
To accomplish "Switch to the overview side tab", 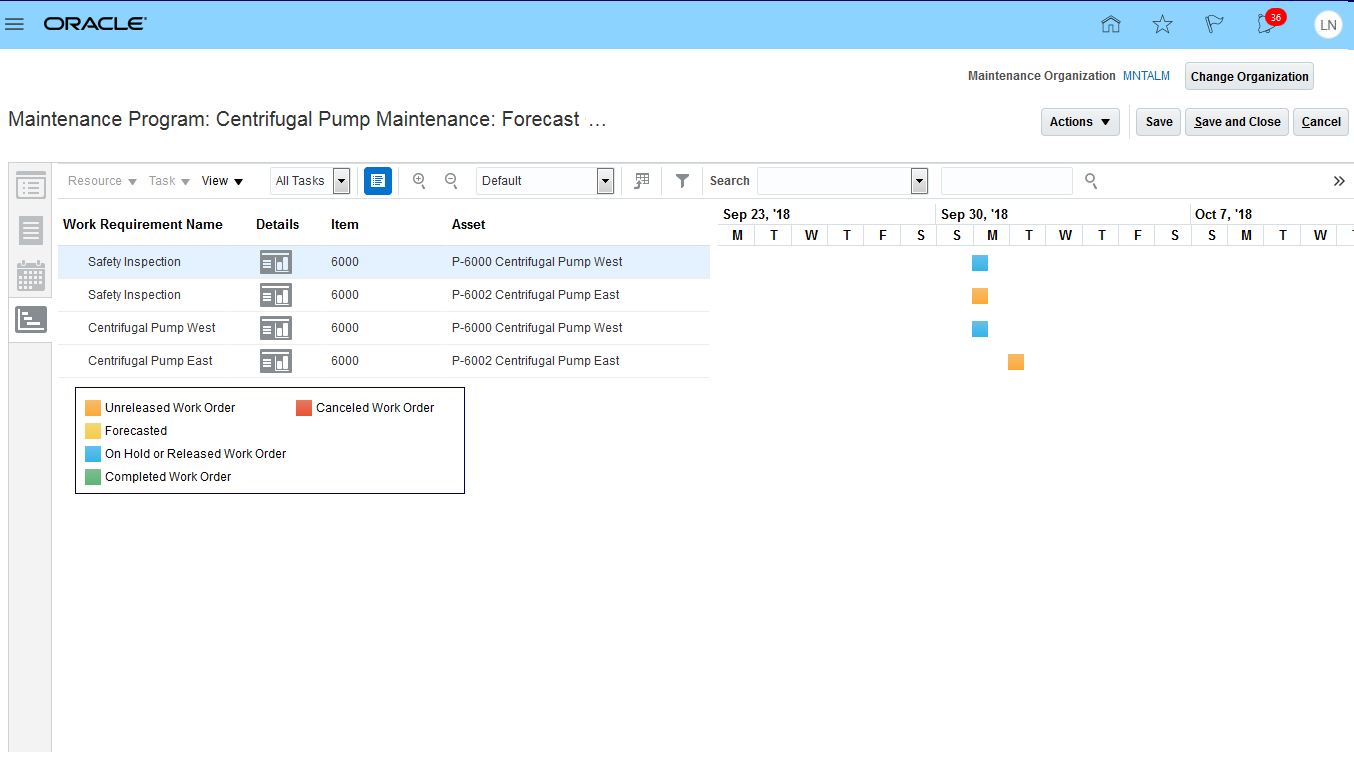I will [x=31, y=186].
